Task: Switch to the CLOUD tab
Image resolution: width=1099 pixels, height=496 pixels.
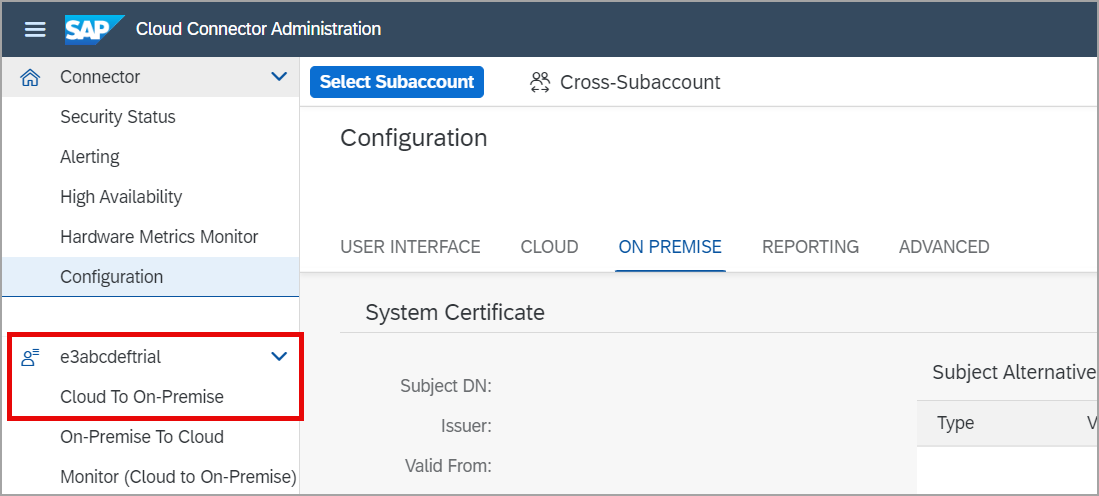Action: (x=550, y=247)
